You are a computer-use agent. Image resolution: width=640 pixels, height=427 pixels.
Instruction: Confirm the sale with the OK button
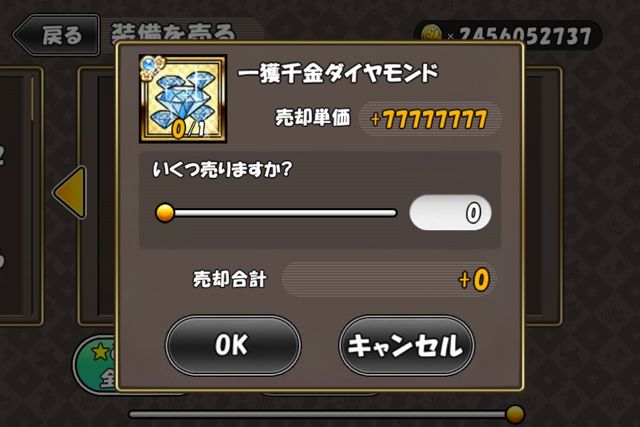233,345
